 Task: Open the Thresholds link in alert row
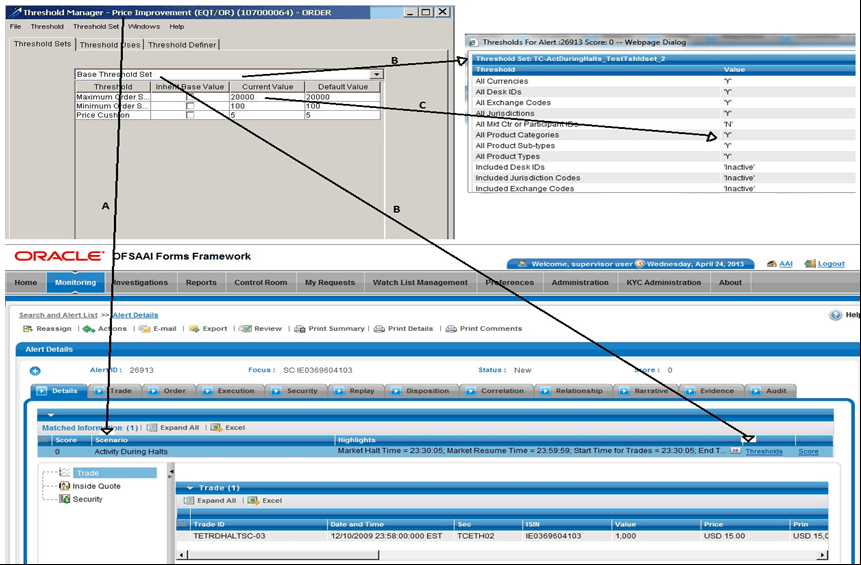point(764,451)
